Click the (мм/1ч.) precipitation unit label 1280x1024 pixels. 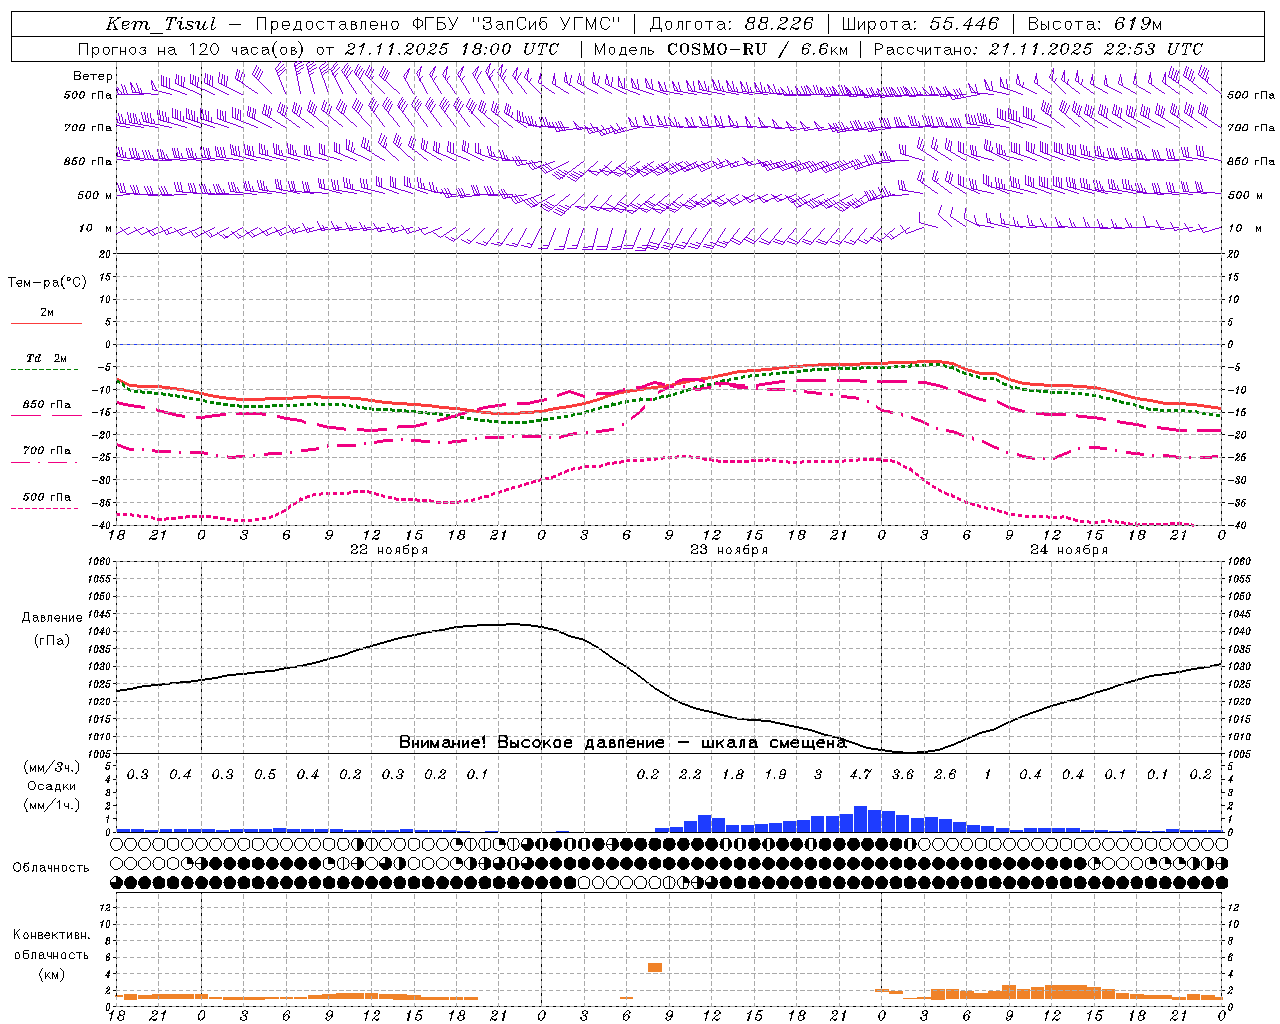point(51,805)
